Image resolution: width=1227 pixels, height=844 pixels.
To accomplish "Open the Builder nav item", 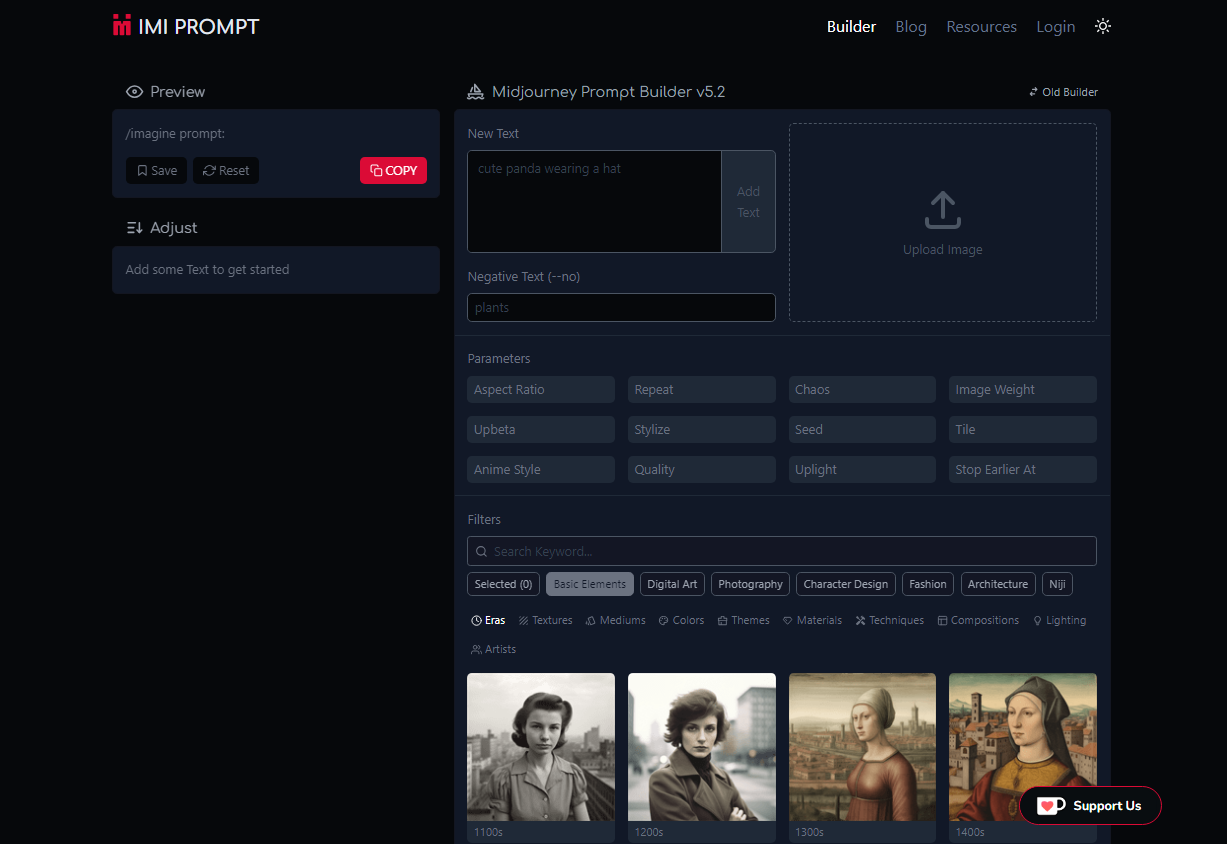I will pos(851,27).
